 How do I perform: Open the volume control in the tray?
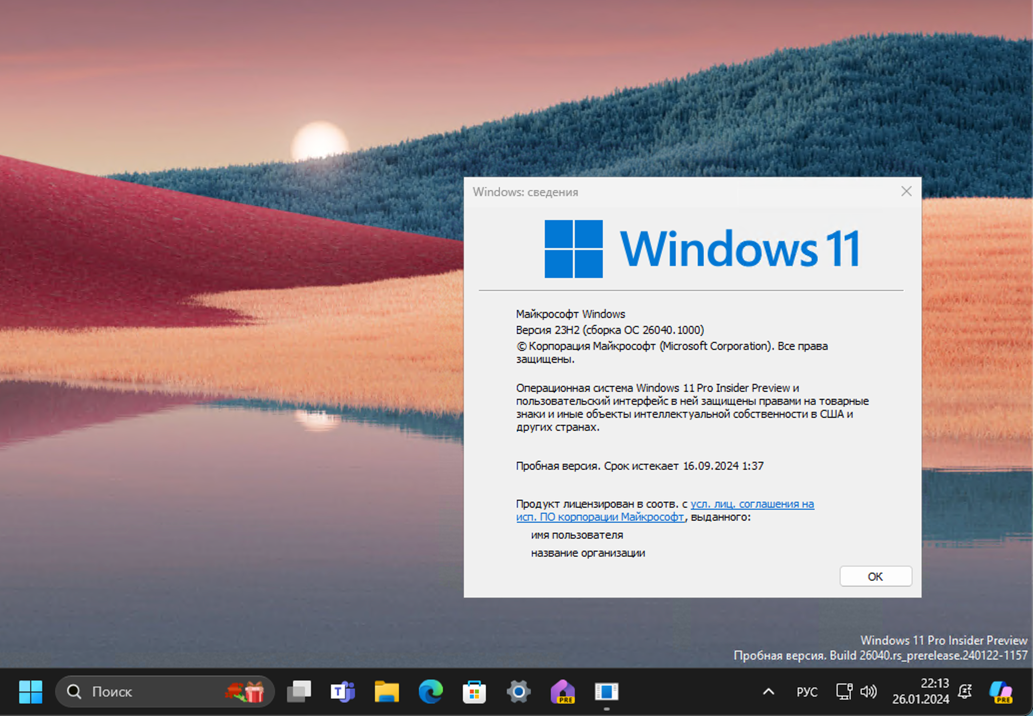coord(868,691)
